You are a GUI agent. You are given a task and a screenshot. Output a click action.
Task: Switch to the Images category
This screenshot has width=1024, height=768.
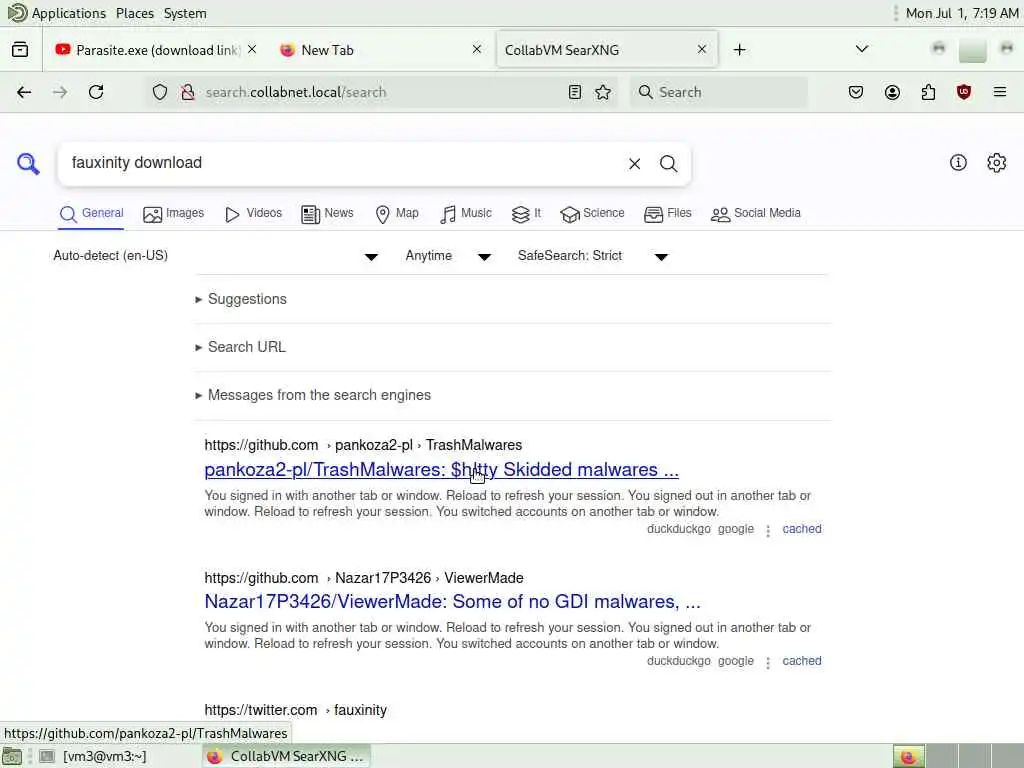point(174,214)
